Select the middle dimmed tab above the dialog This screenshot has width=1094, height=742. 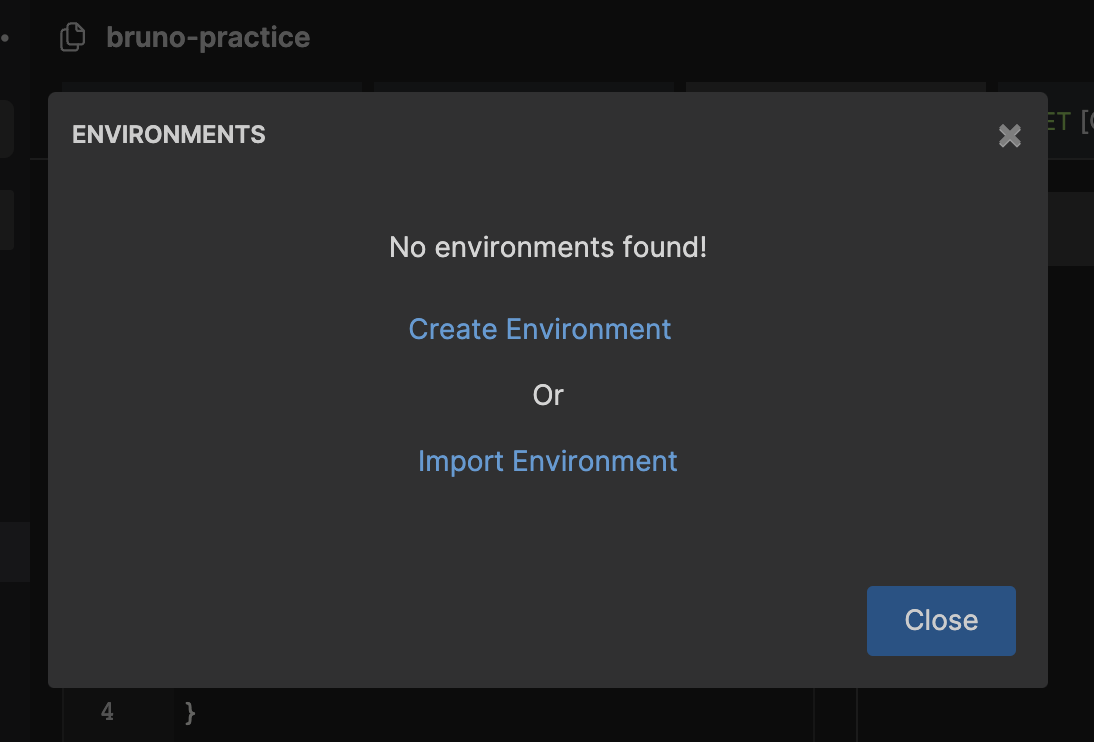pos(524,87)
